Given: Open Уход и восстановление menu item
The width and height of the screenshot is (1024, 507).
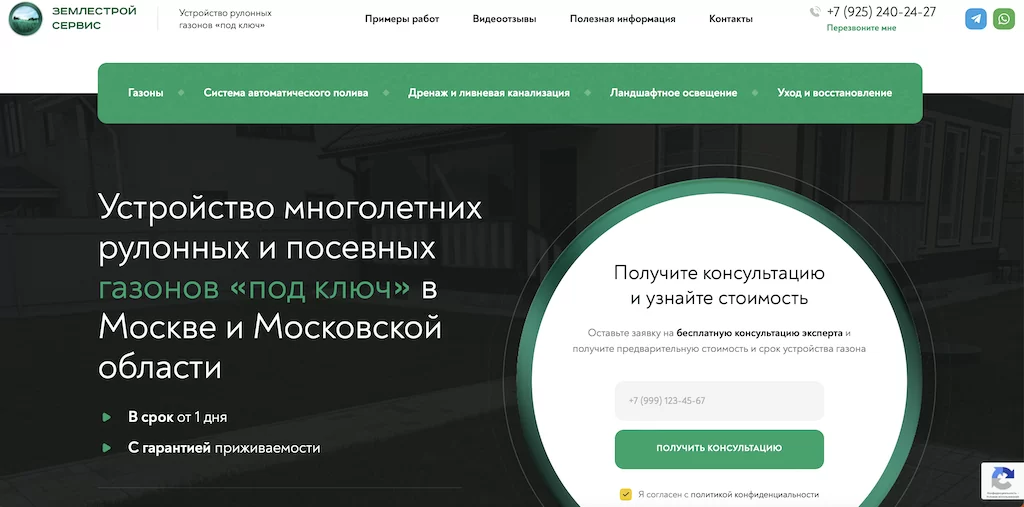Looking at the screenshot, I should pyautogui.click(x=834, y=93).
